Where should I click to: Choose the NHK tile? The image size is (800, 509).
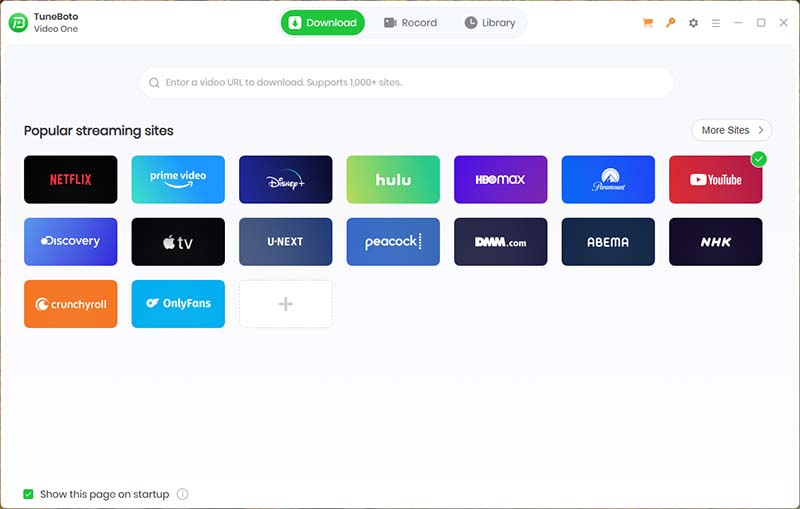[x=716, y=242]
